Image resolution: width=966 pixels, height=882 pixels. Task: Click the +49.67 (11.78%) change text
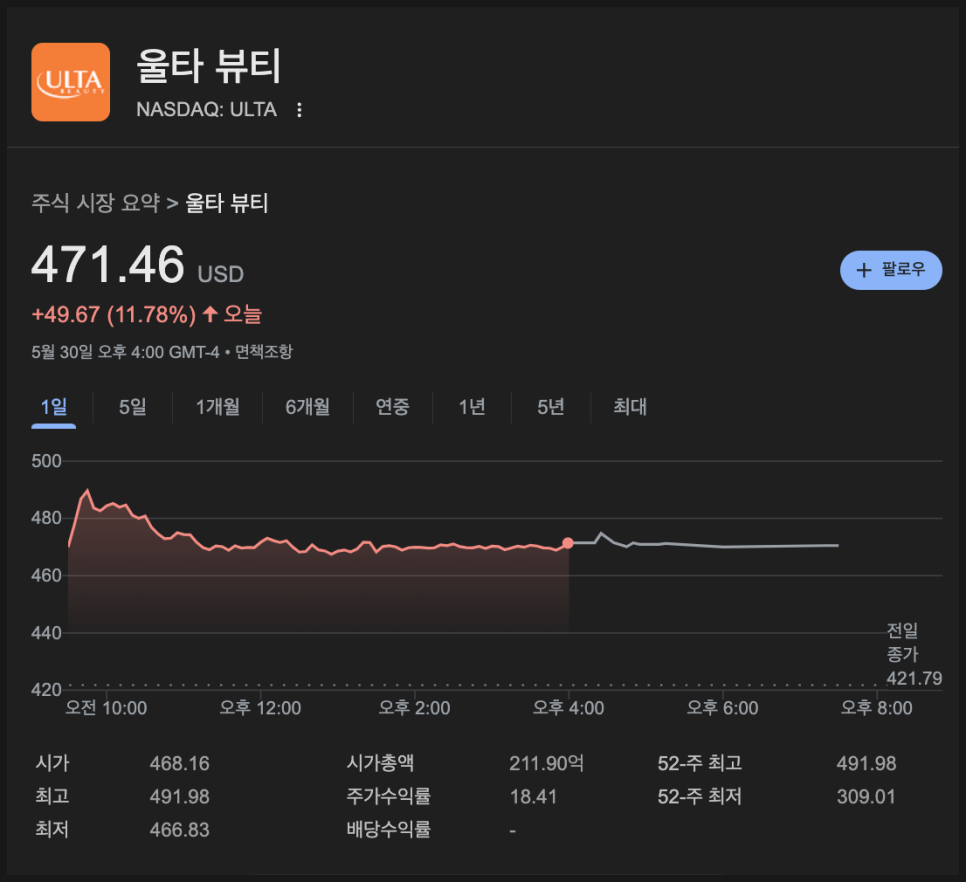point(114,315)
